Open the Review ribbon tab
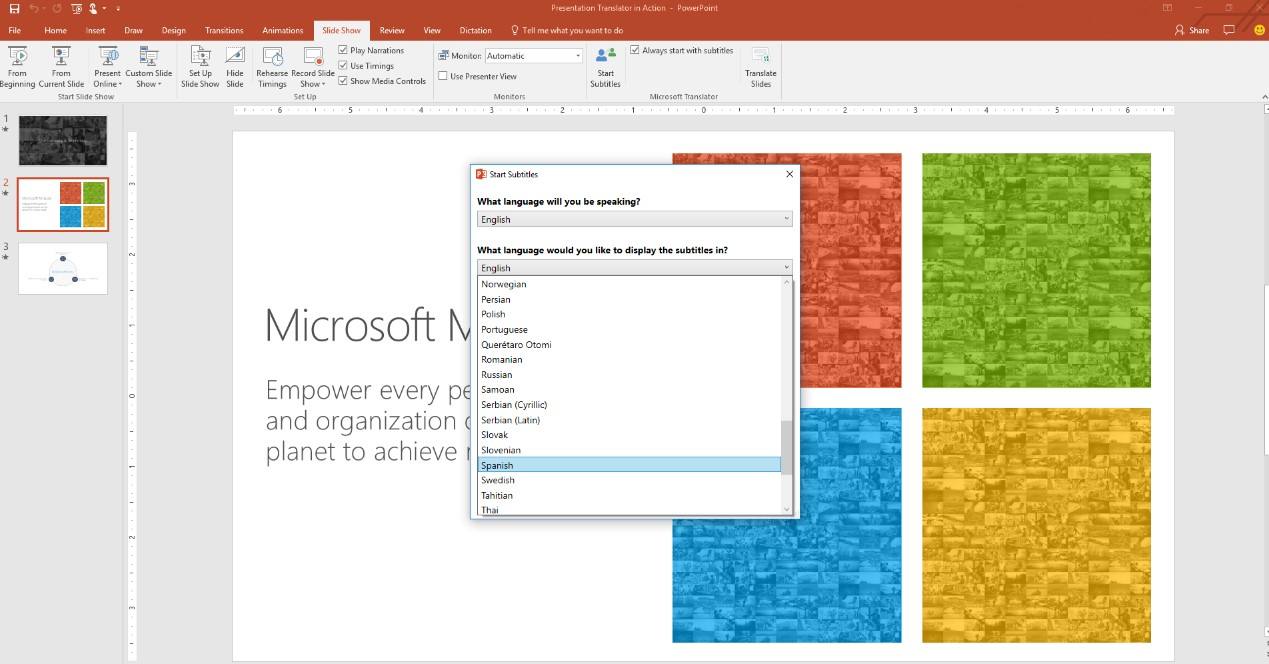Image resolution: width=1269 pixels, height=664 pixels. coord(391,30)
